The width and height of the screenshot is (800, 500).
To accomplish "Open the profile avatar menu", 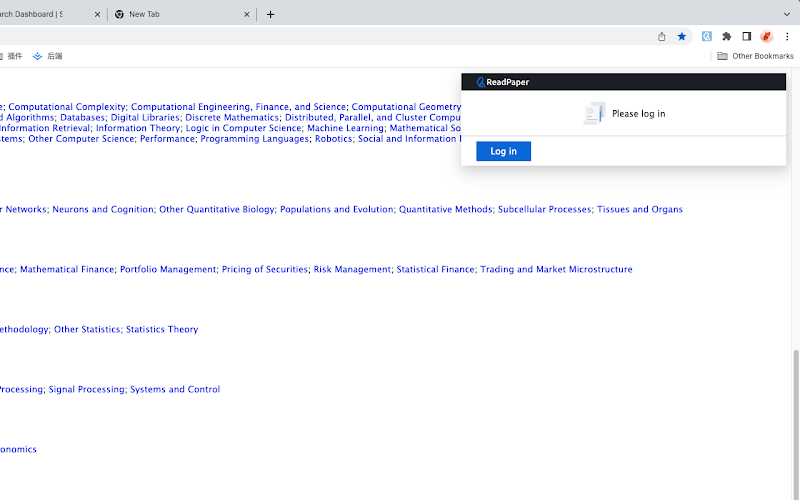I will point(766,36).
